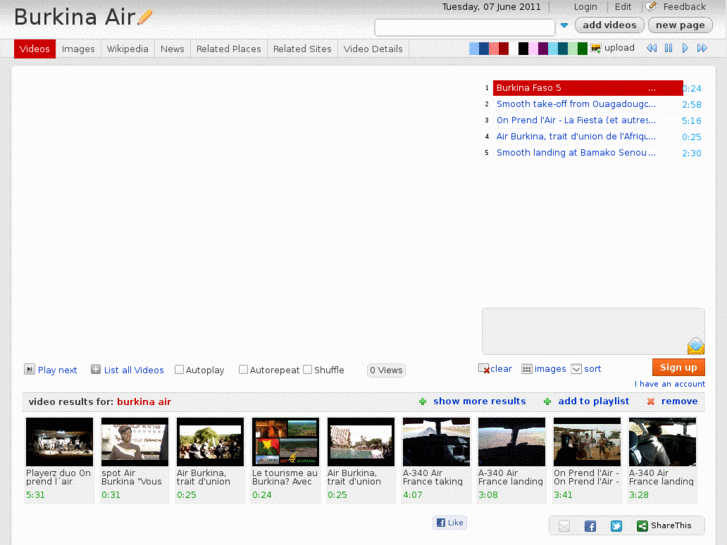
Task: Click the play arrow control
Action: pos(685,48)
